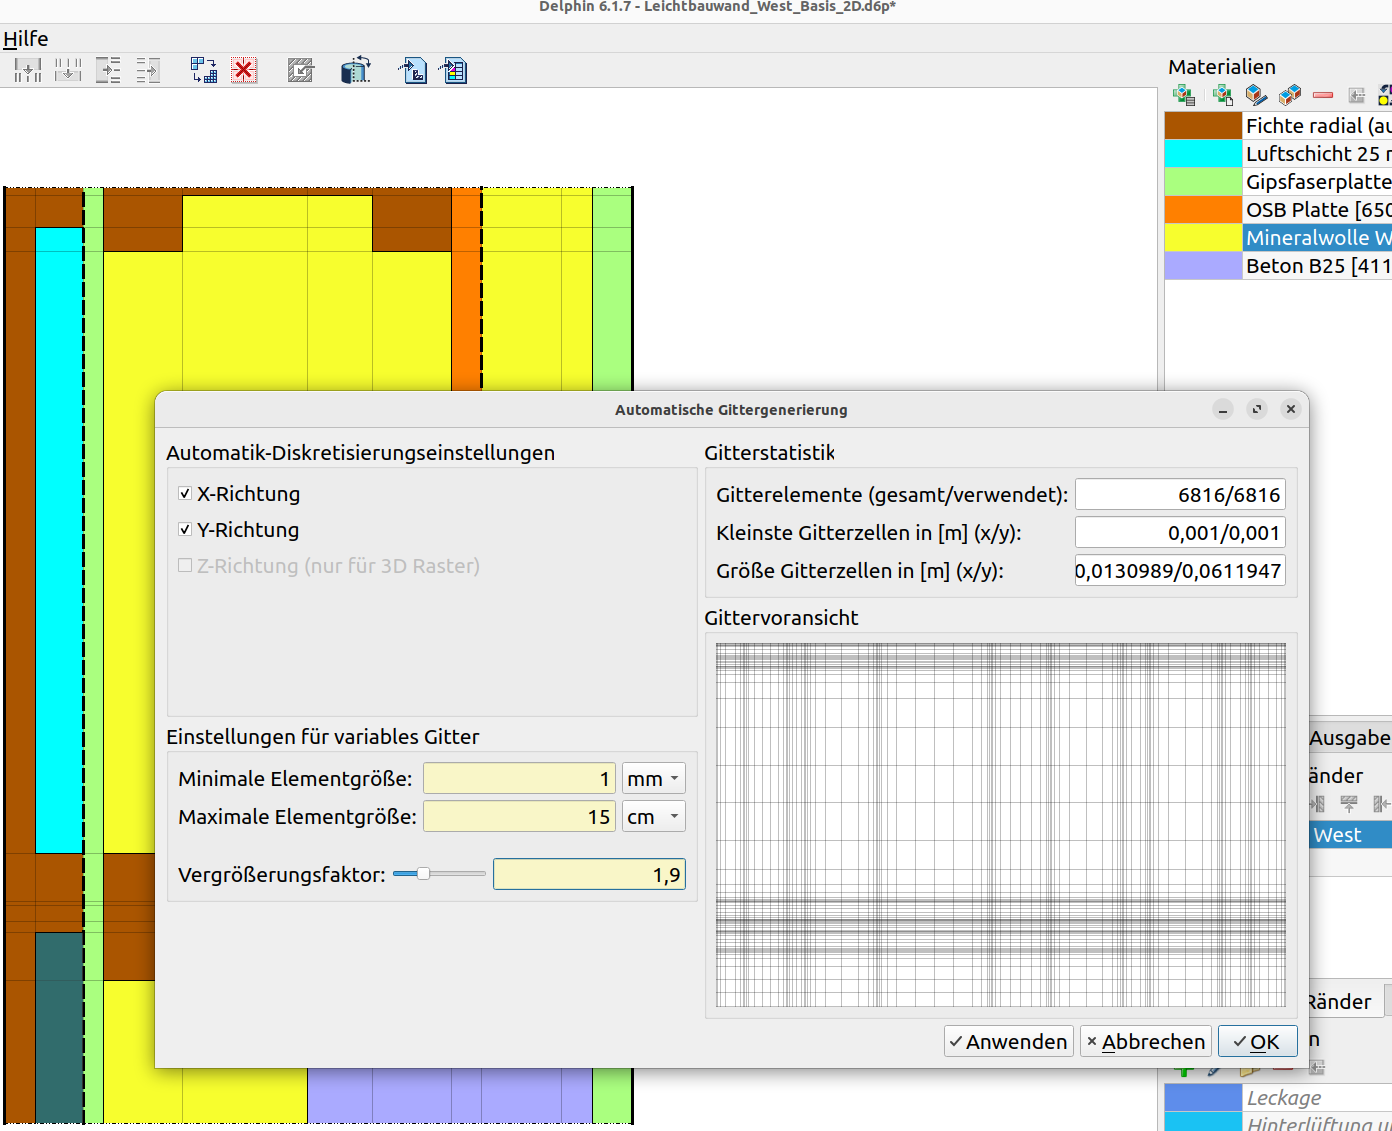Add material from file icon in Materialien
Image resolution: width=1392 pixels, height=1131 pixels.
pos(1222,95)
